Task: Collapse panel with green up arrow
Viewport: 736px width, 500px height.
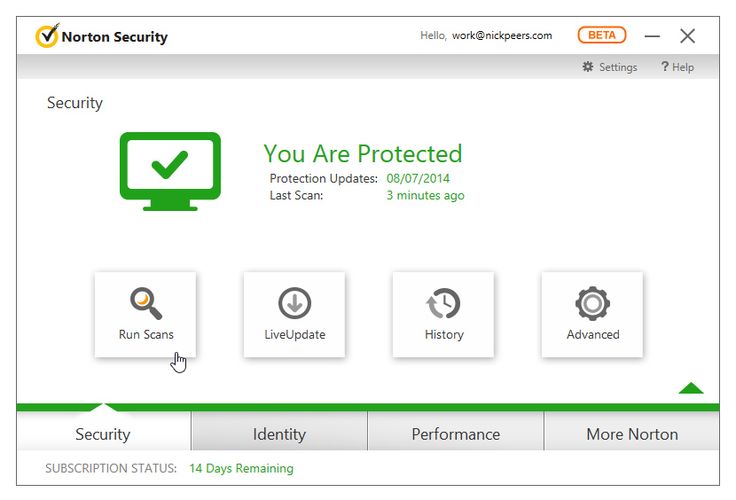Action: pyautogui.click(x=690, y=388)
